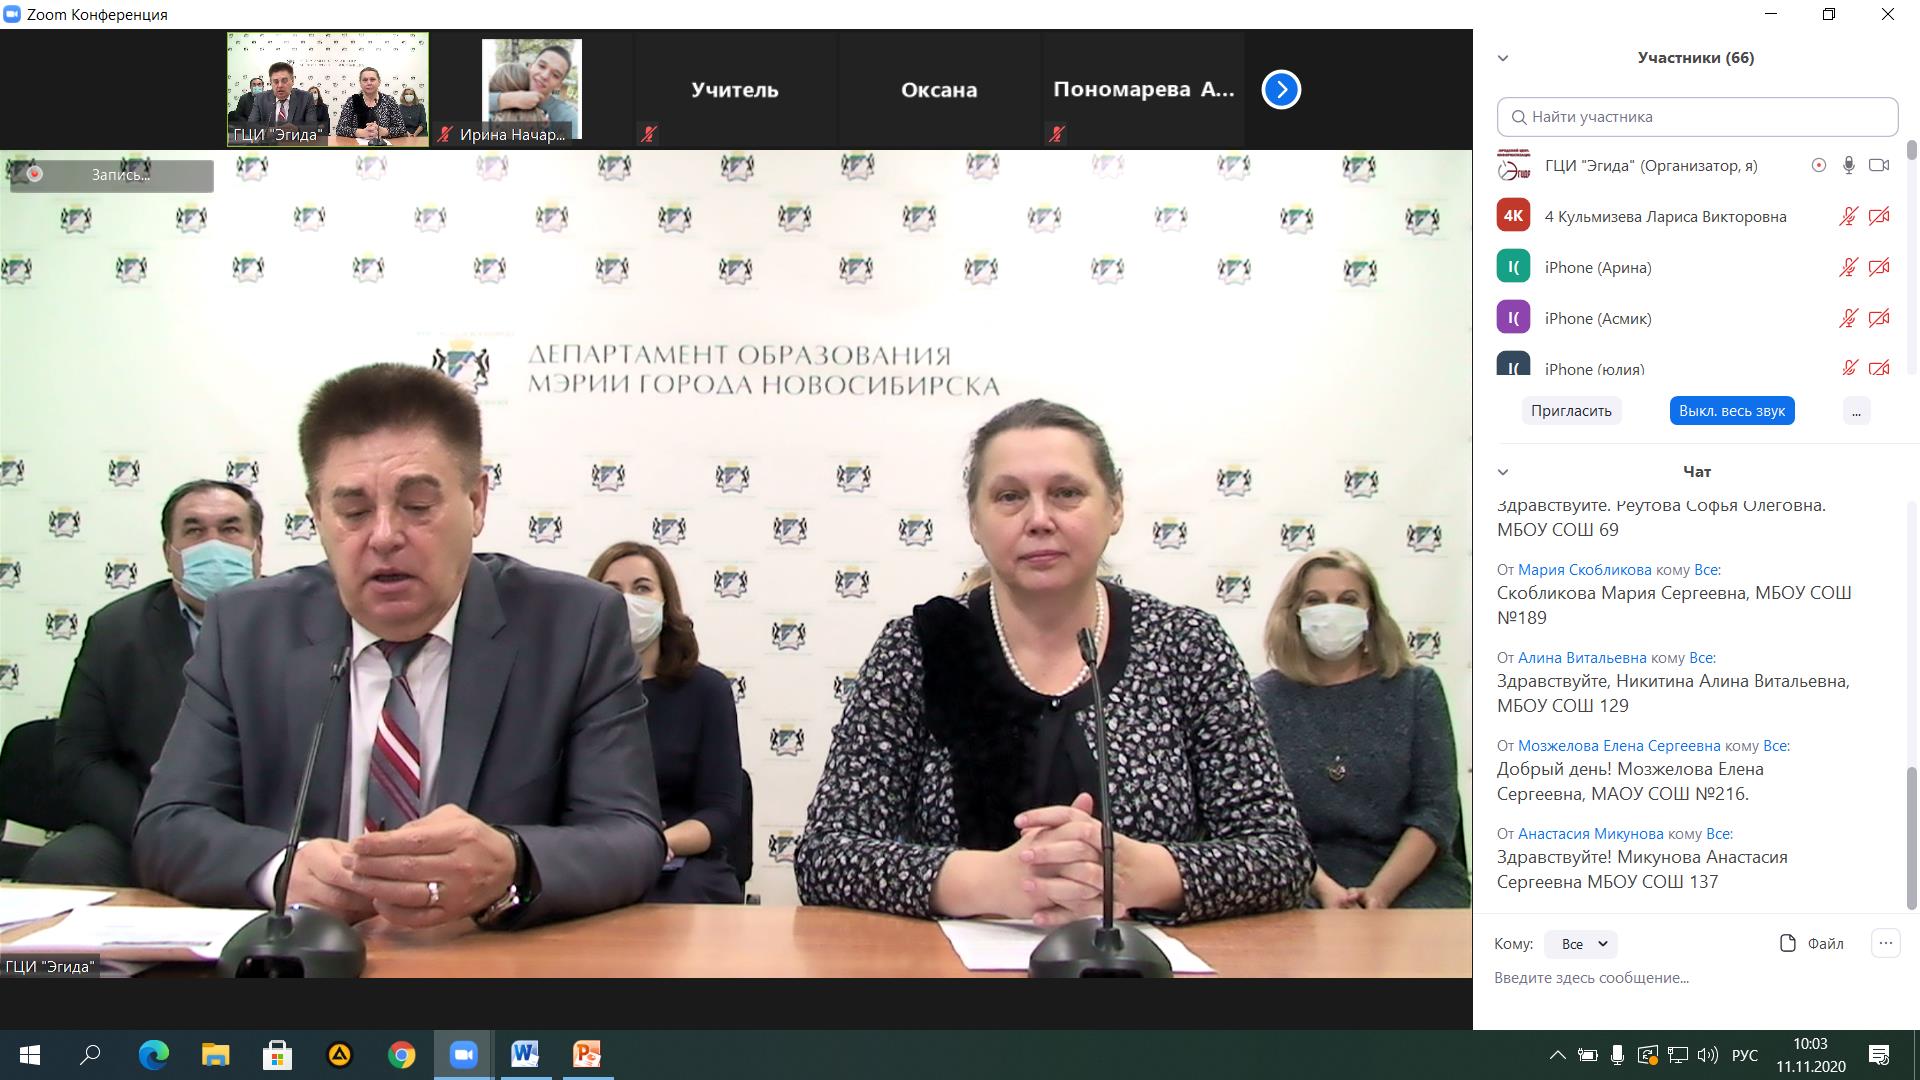Click the muted video icon for iPhone (Арина)
1920x1080 pixels.
coord(1879,267)
